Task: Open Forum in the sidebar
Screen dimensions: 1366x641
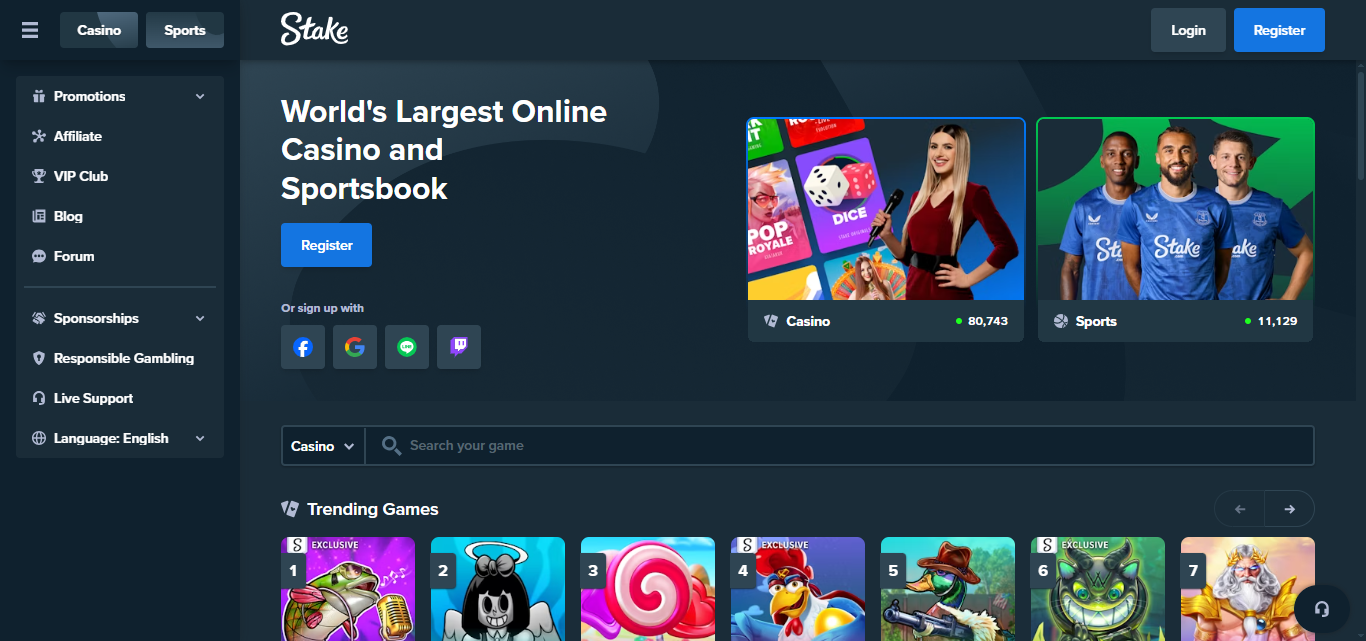Action: coord(120,256)
